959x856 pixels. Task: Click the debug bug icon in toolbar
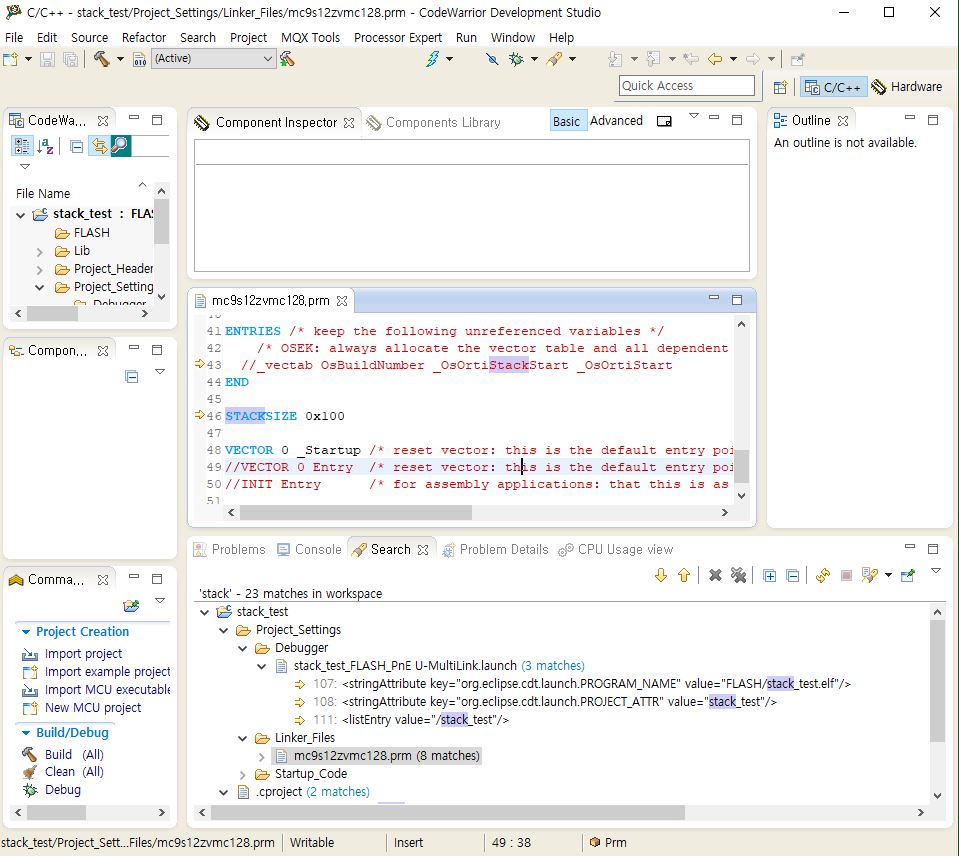point(516,59)
